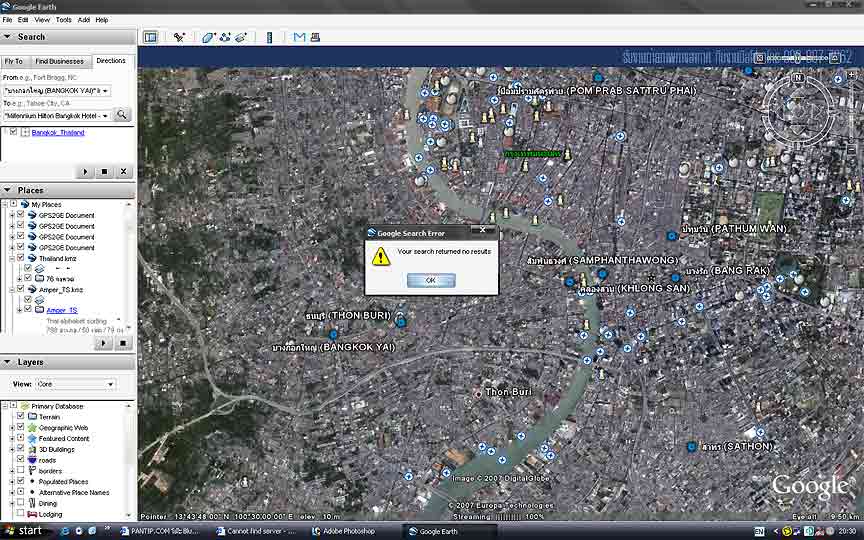This screenshot has height=540, width=864.
Task: Uncheck the Amper_TS.kmz checkbox
Action: click(x=20, y=289)
